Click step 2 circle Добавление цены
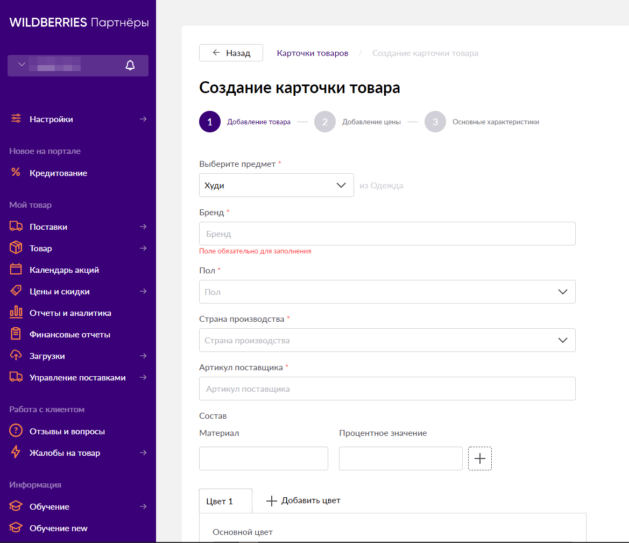 (325, 122)
